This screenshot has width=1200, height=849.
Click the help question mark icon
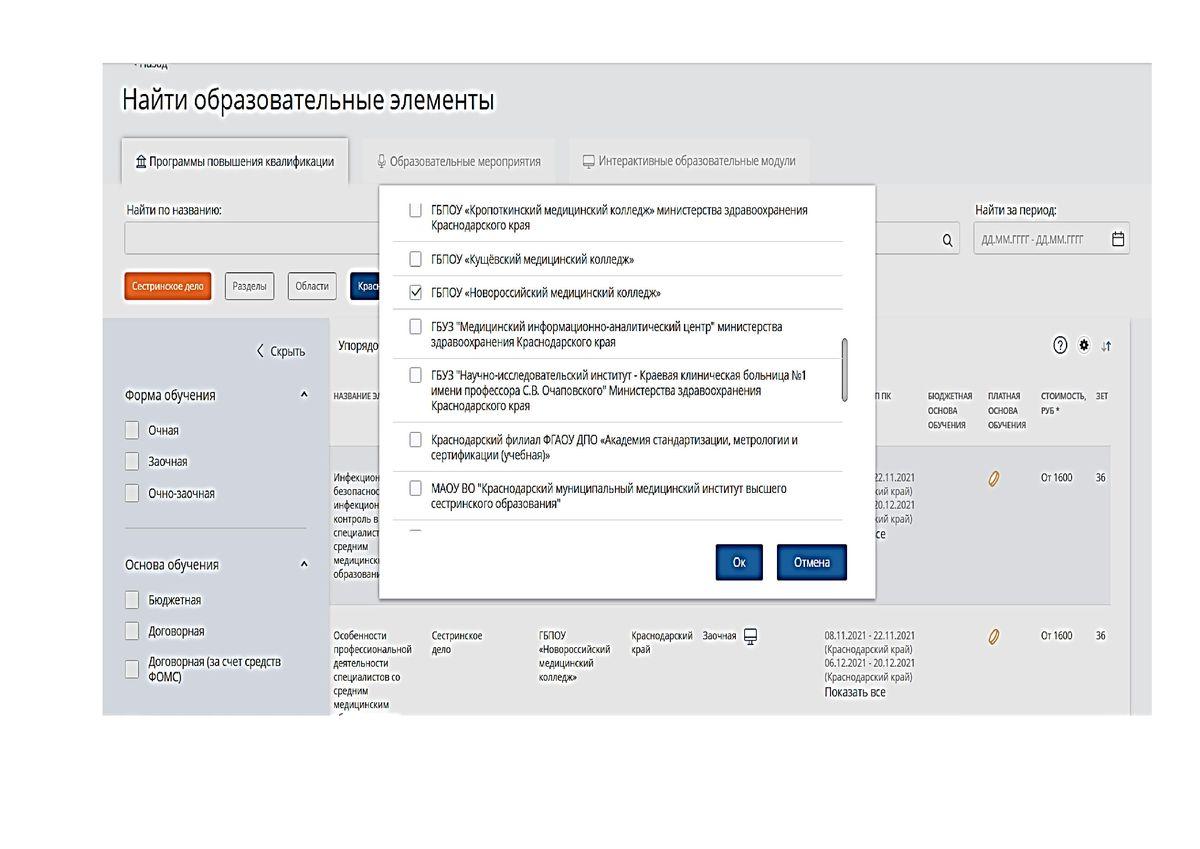1060,345
